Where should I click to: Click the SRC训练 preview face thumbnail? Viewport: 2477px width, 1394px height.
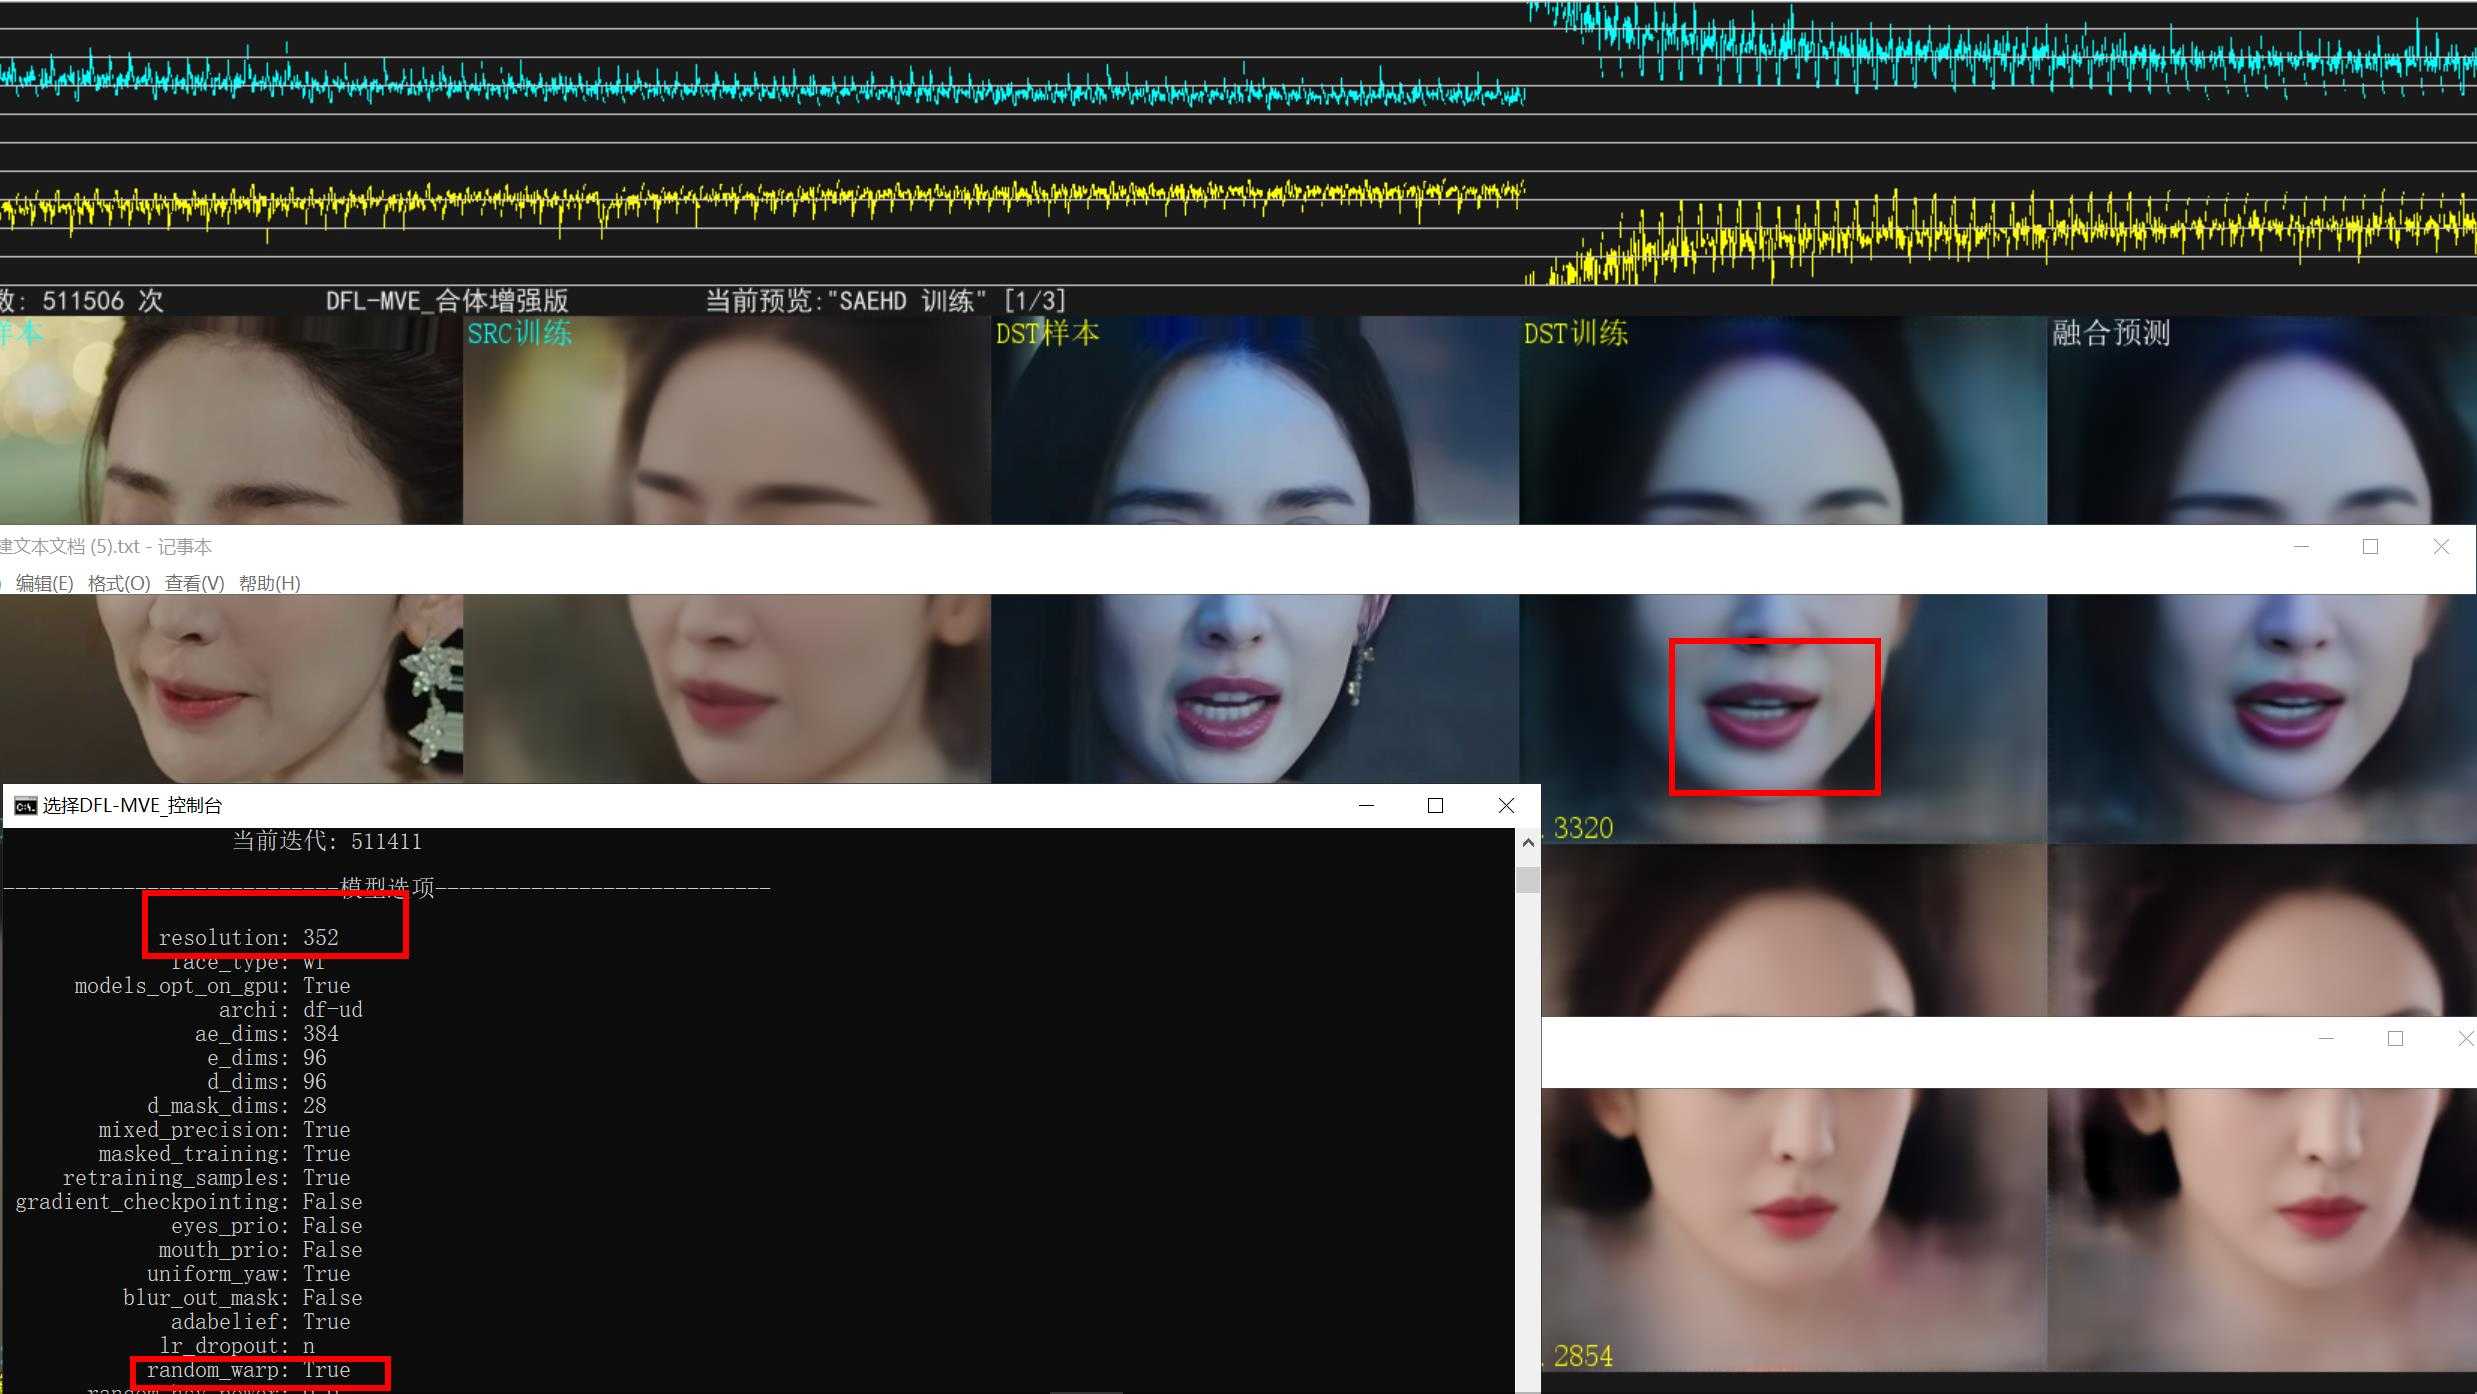[x=727, y=420]
